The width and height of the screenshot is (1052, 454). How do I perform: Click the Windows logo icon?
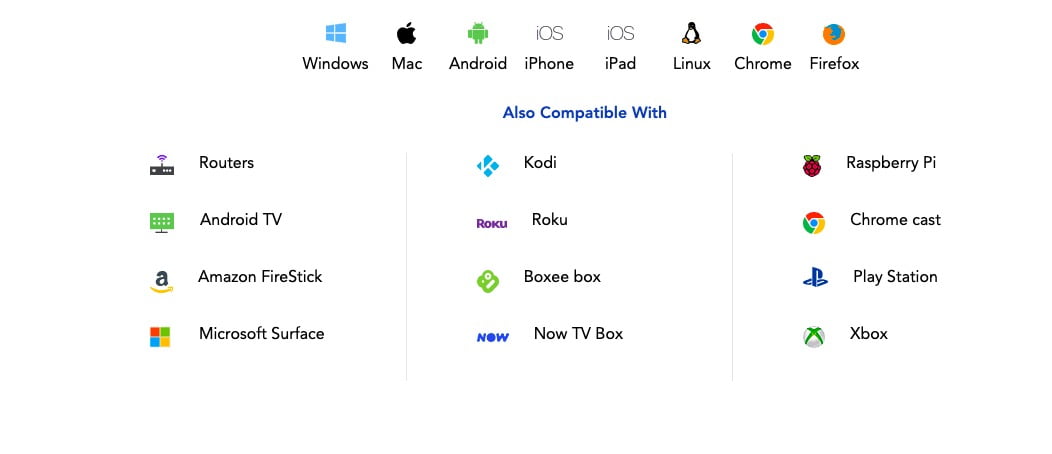pyautogui.click(x=336, y=34)
